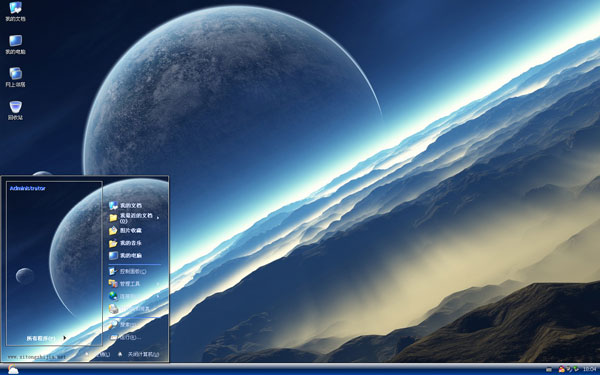This screenshot has height=375, width=600.
Task: Open the 我的文档 desktop icon
Action: [x=15, y=11]
